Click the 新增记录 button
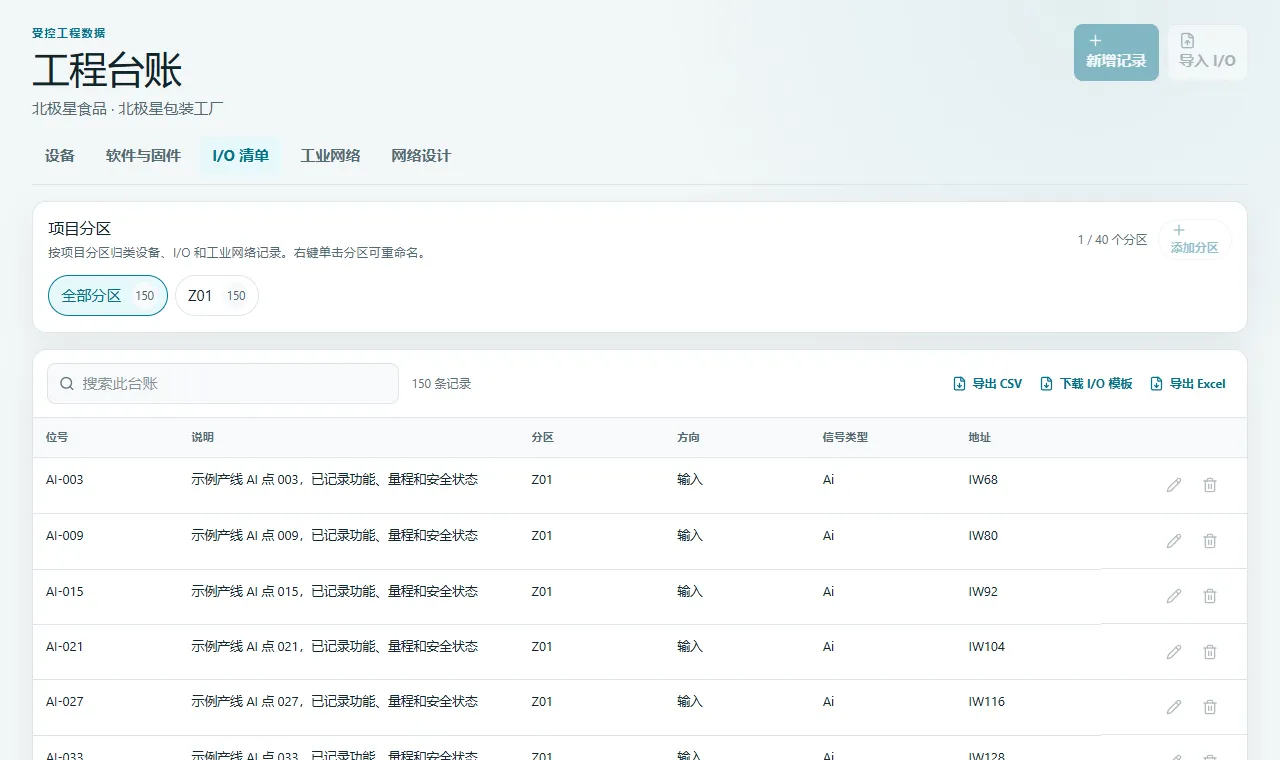 (1116, 52)
